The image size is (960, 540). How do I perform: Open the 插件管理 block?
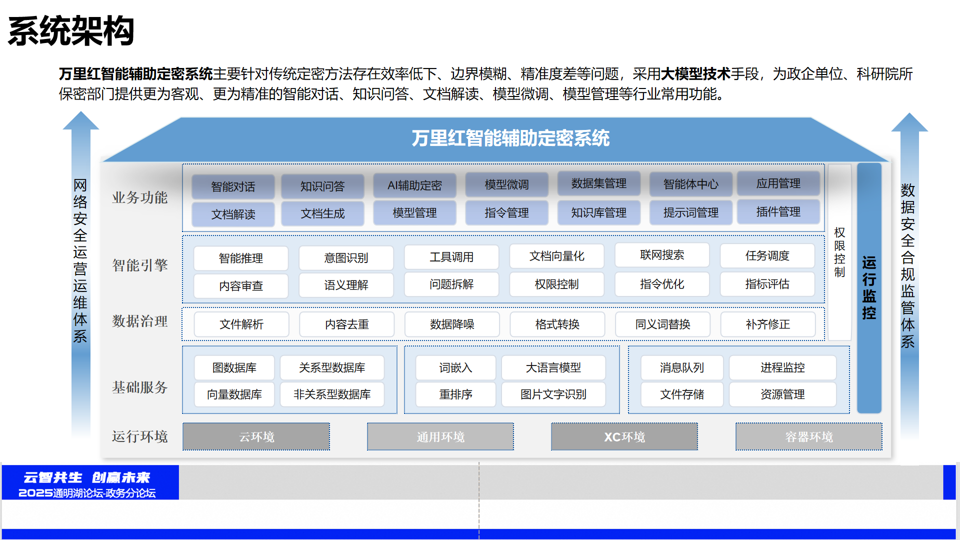click(778, 212)
